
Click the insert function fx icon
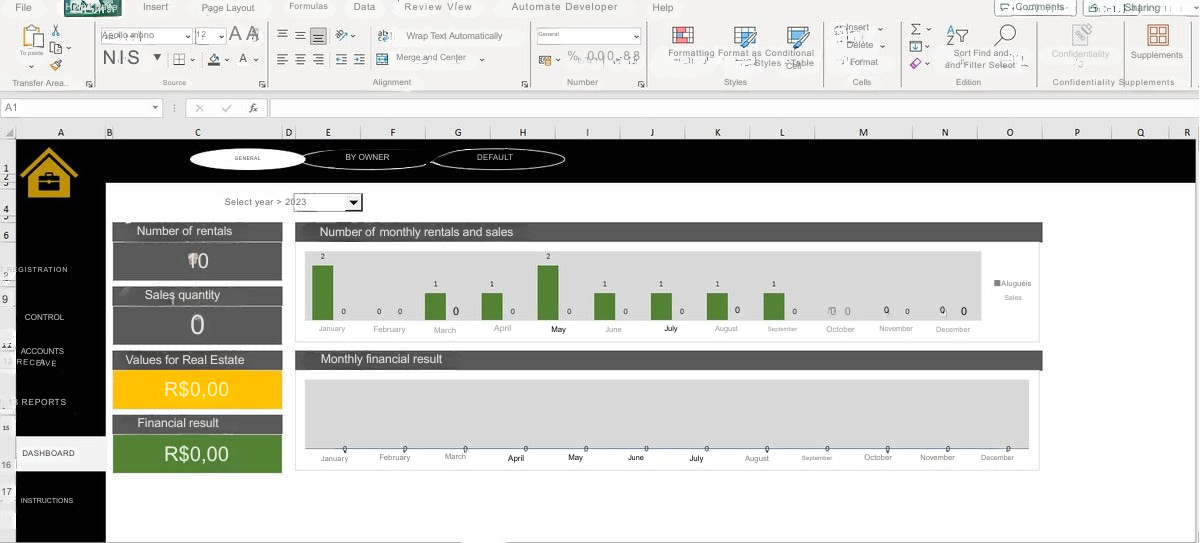pos(254,108)
